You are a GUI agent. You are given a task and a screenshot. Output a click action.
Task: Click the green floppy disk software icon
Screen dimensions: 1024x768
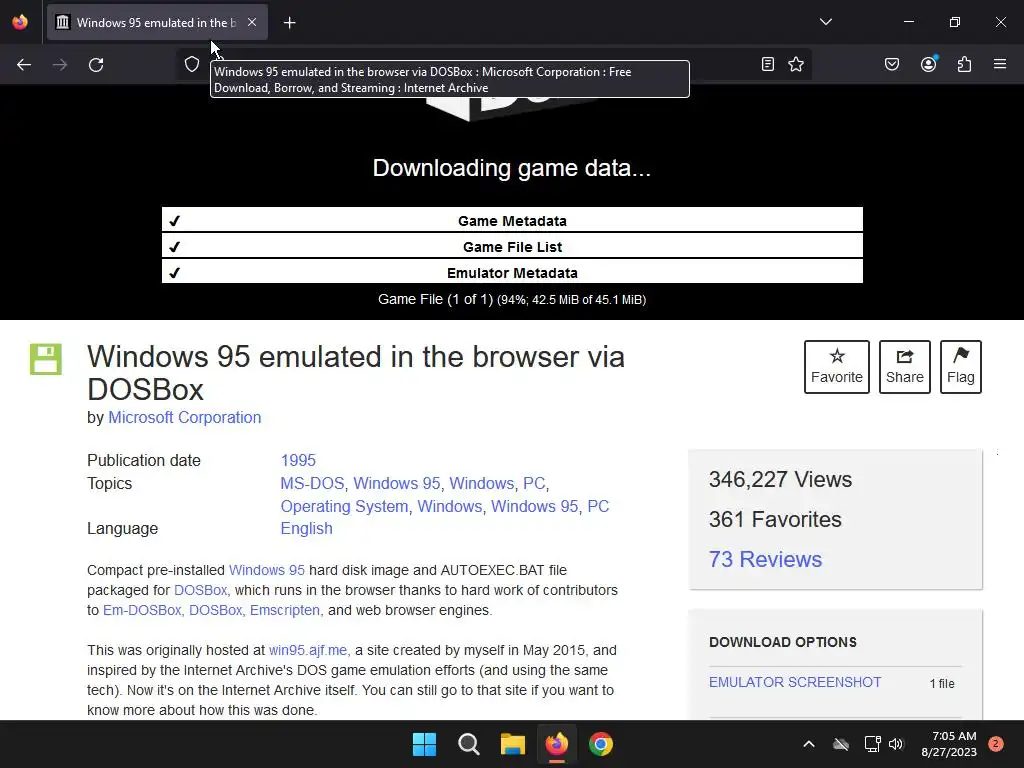pos(46,359)
